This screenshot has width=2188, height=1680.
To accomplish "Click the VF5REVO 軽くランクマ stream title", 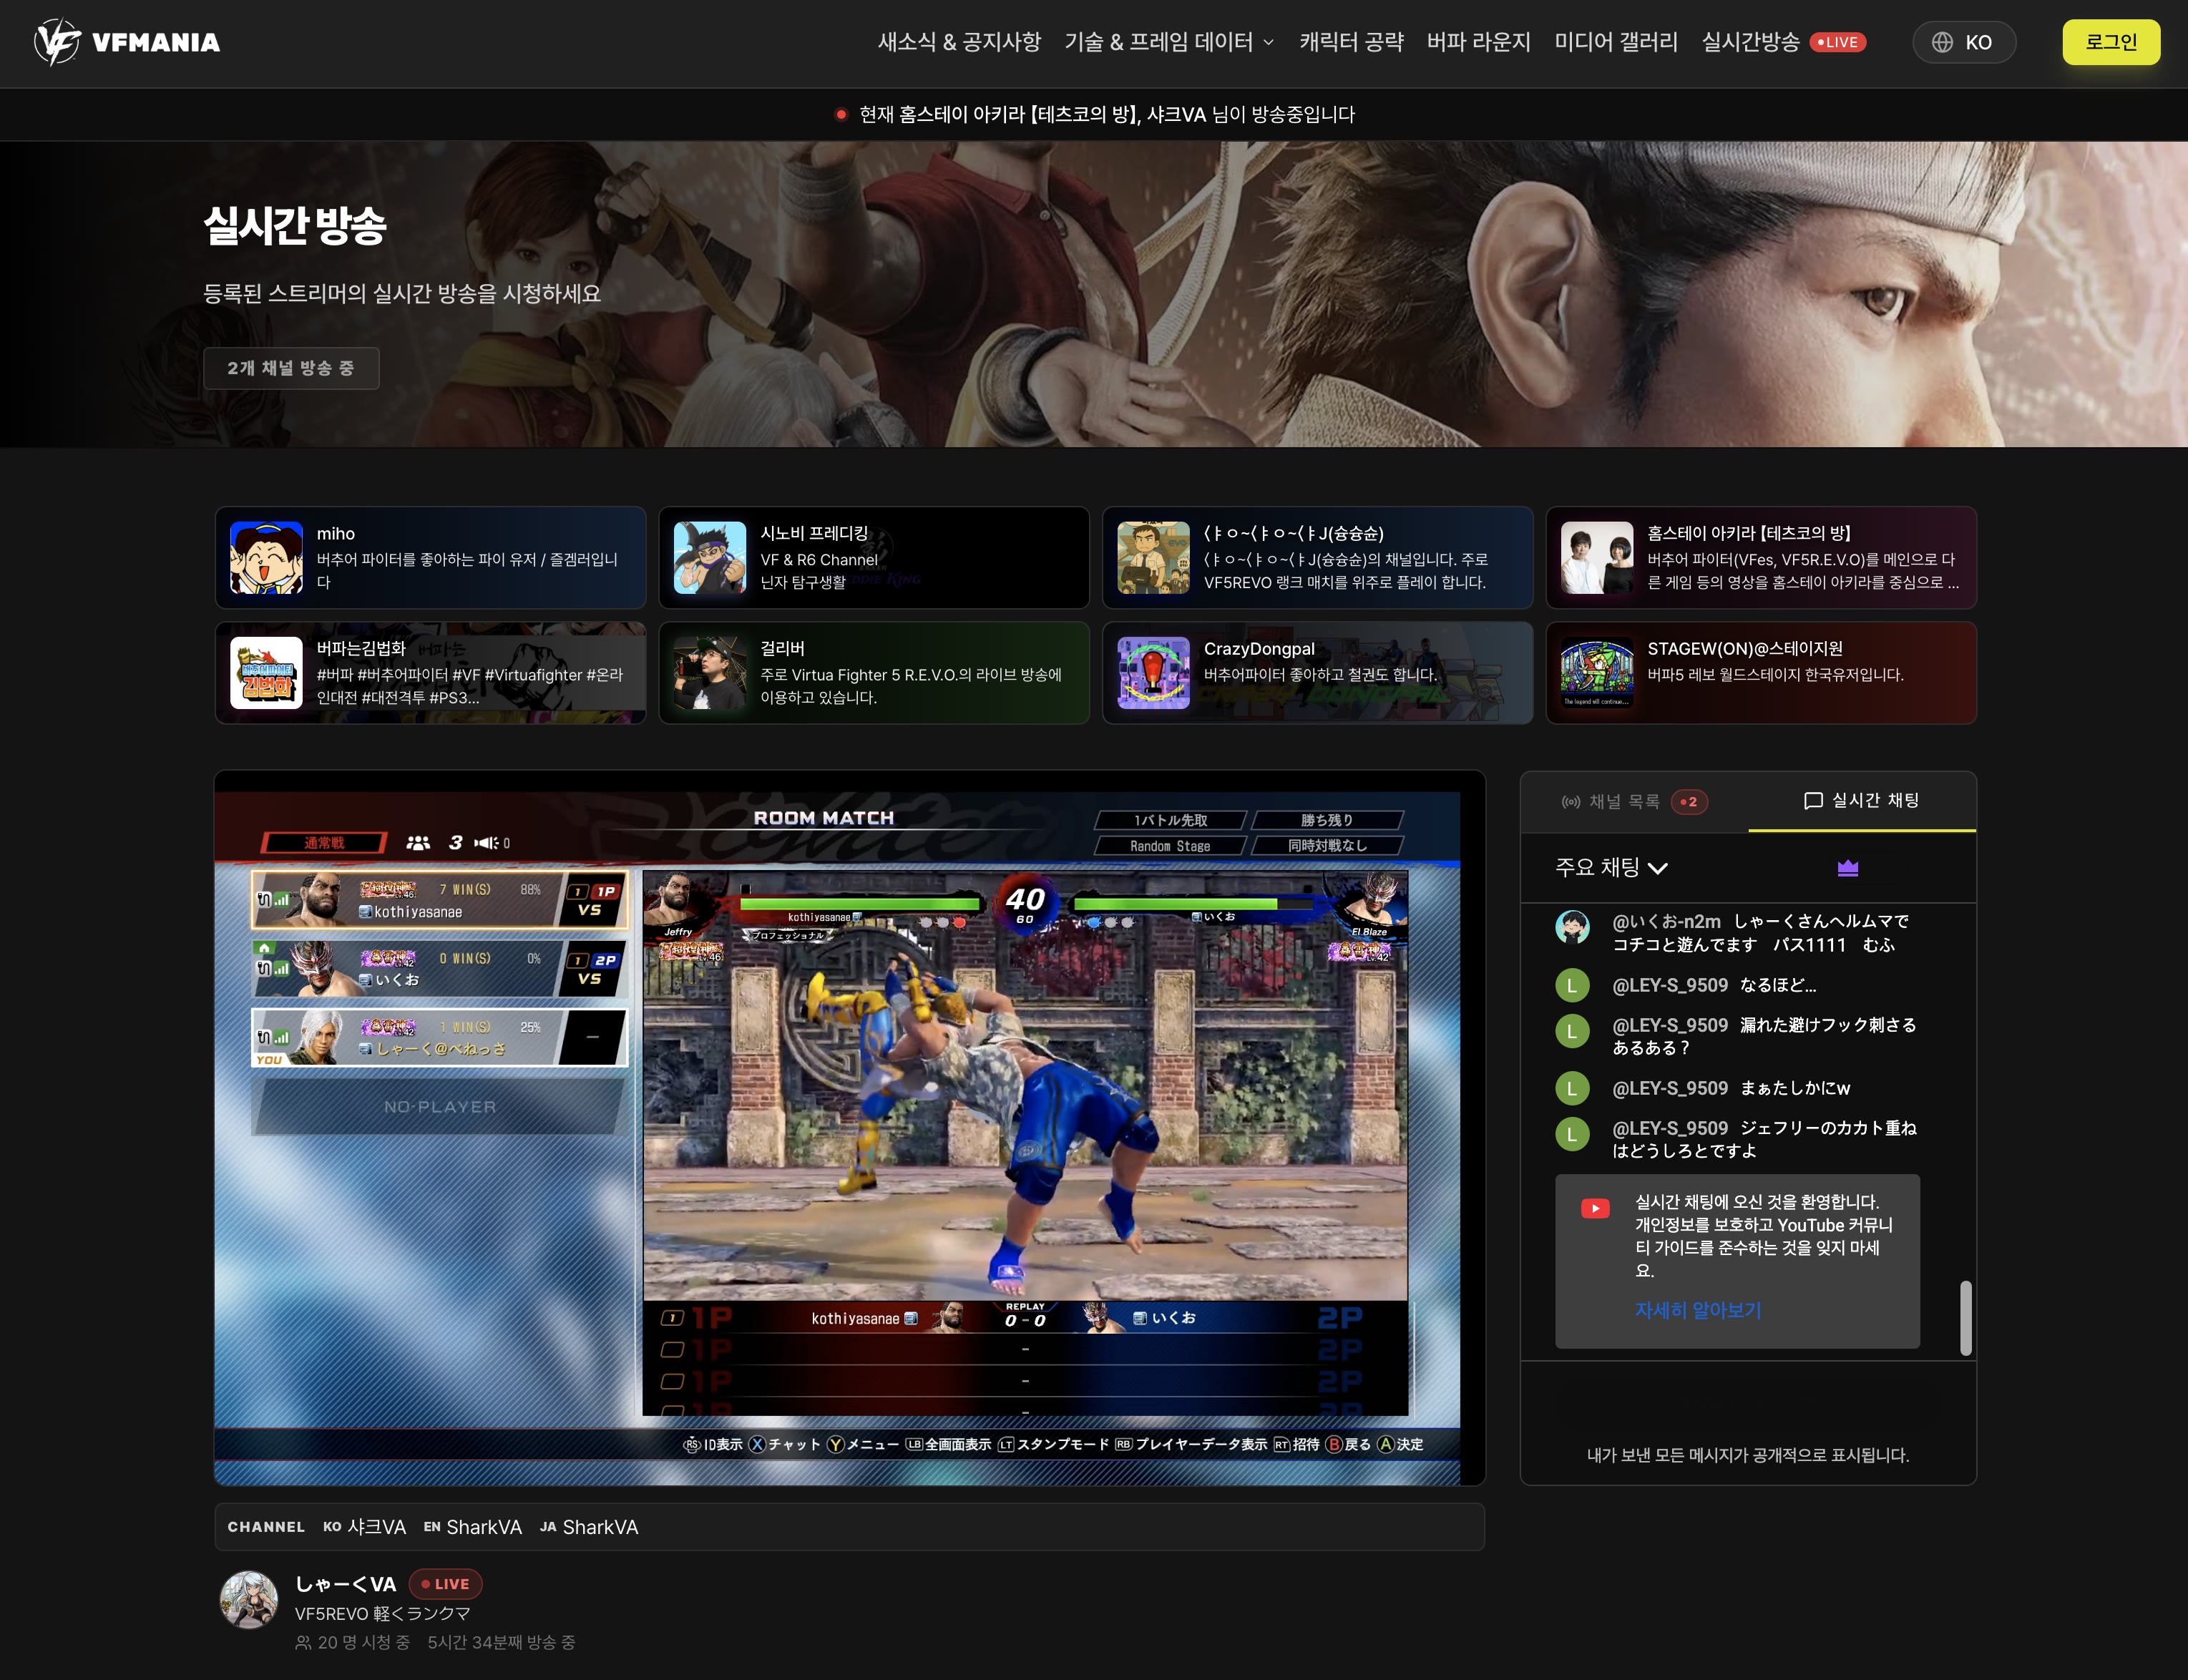I will click(x=382, y=1613).
